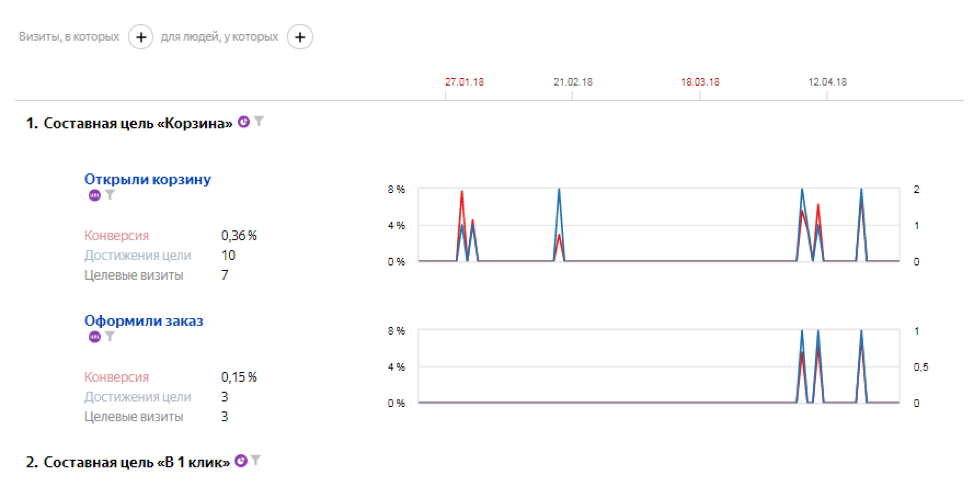Open the «Открыли корзину» link
Screen dimensions: 974x486
click(147, 180)
